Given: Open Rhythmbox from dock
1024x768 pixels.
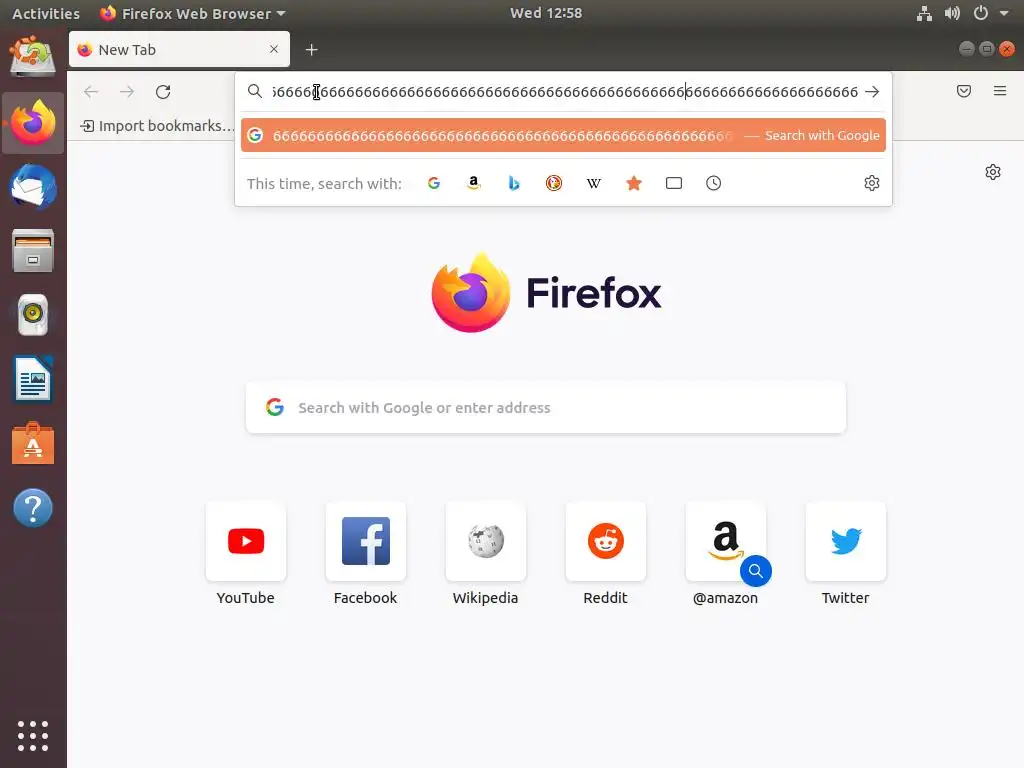Looking at the screenshot, I should (33, 315).
